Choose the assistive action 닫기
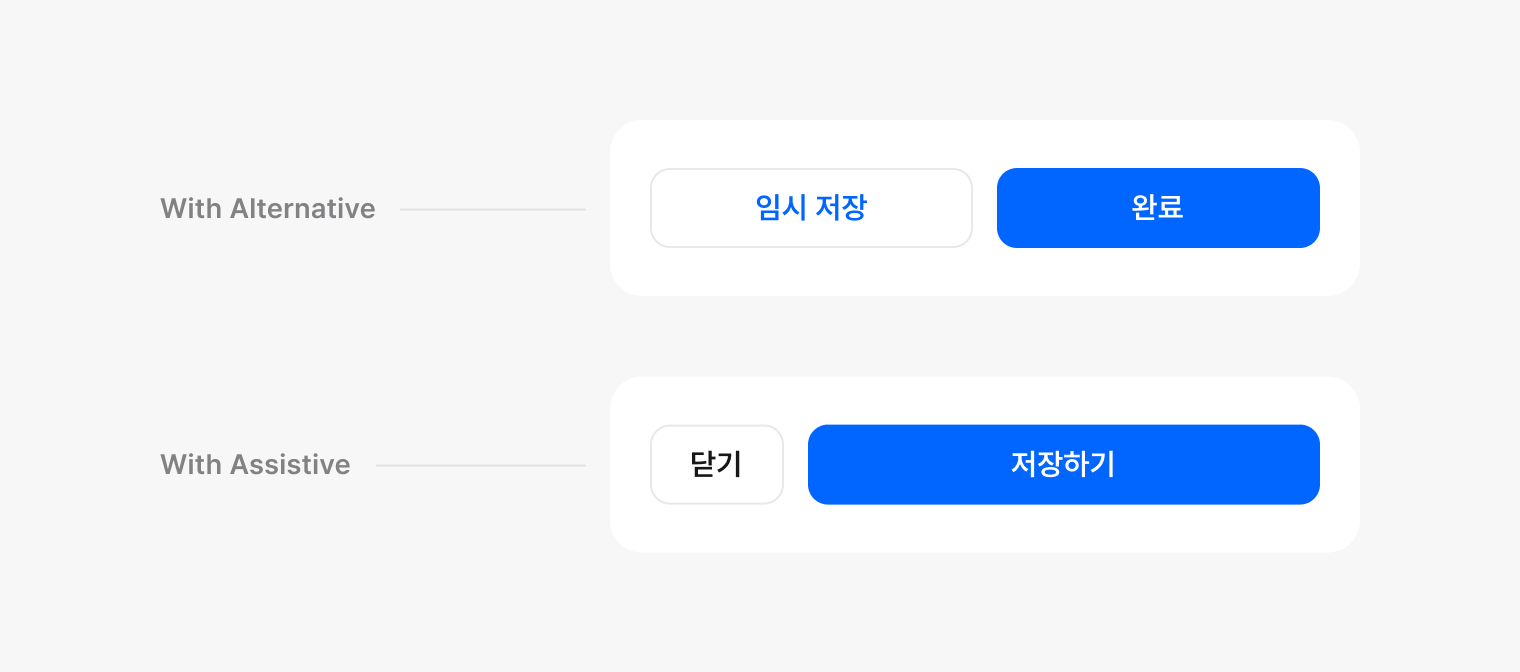The height and width of the screenshot is (672, 1520). [x=716, y=465]
